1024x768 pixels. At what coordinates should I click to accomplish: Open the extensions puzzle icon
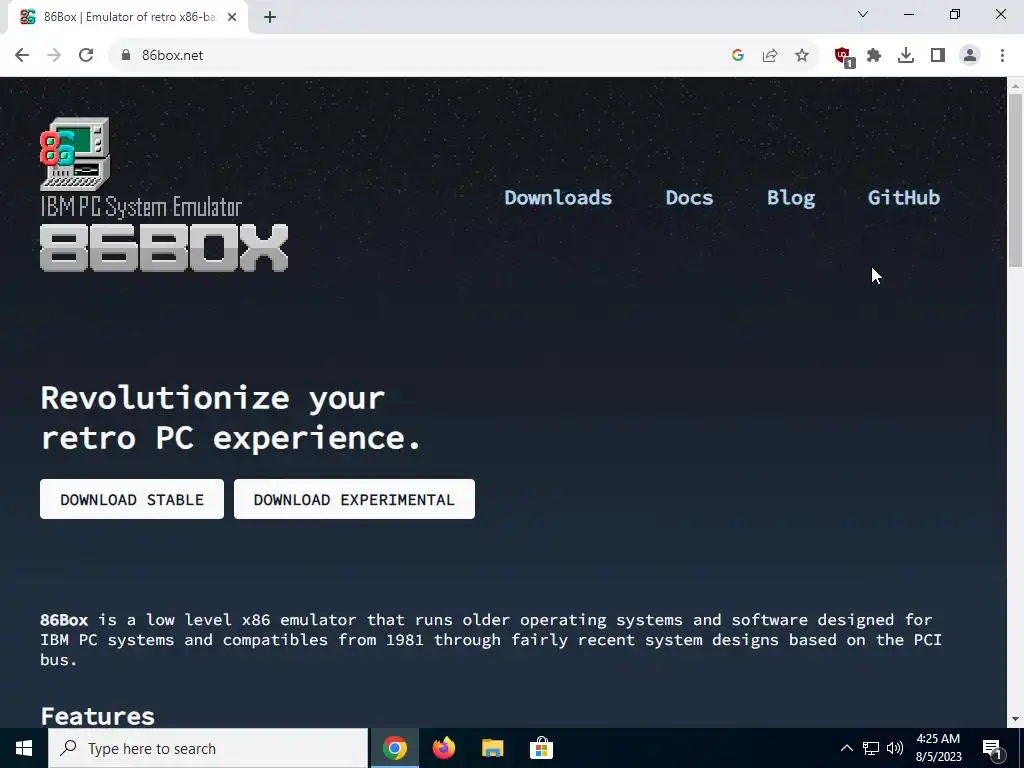pyautogui.click(x=874, y=56)
